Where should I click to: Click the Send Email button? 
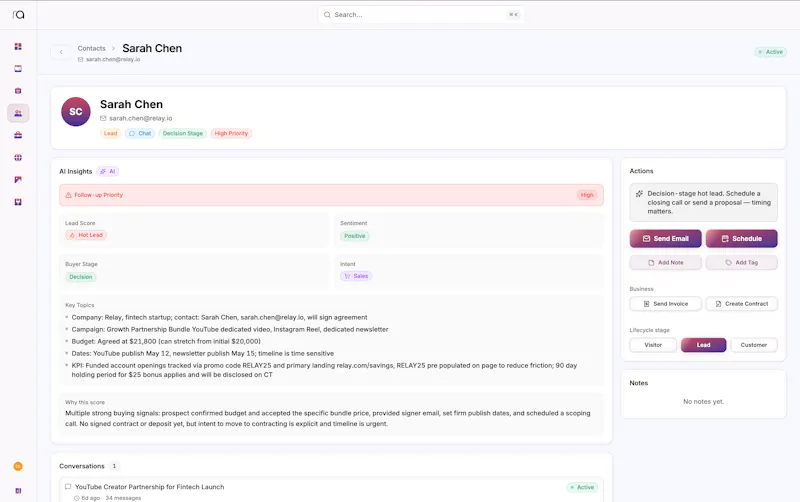tap(665, 239)
